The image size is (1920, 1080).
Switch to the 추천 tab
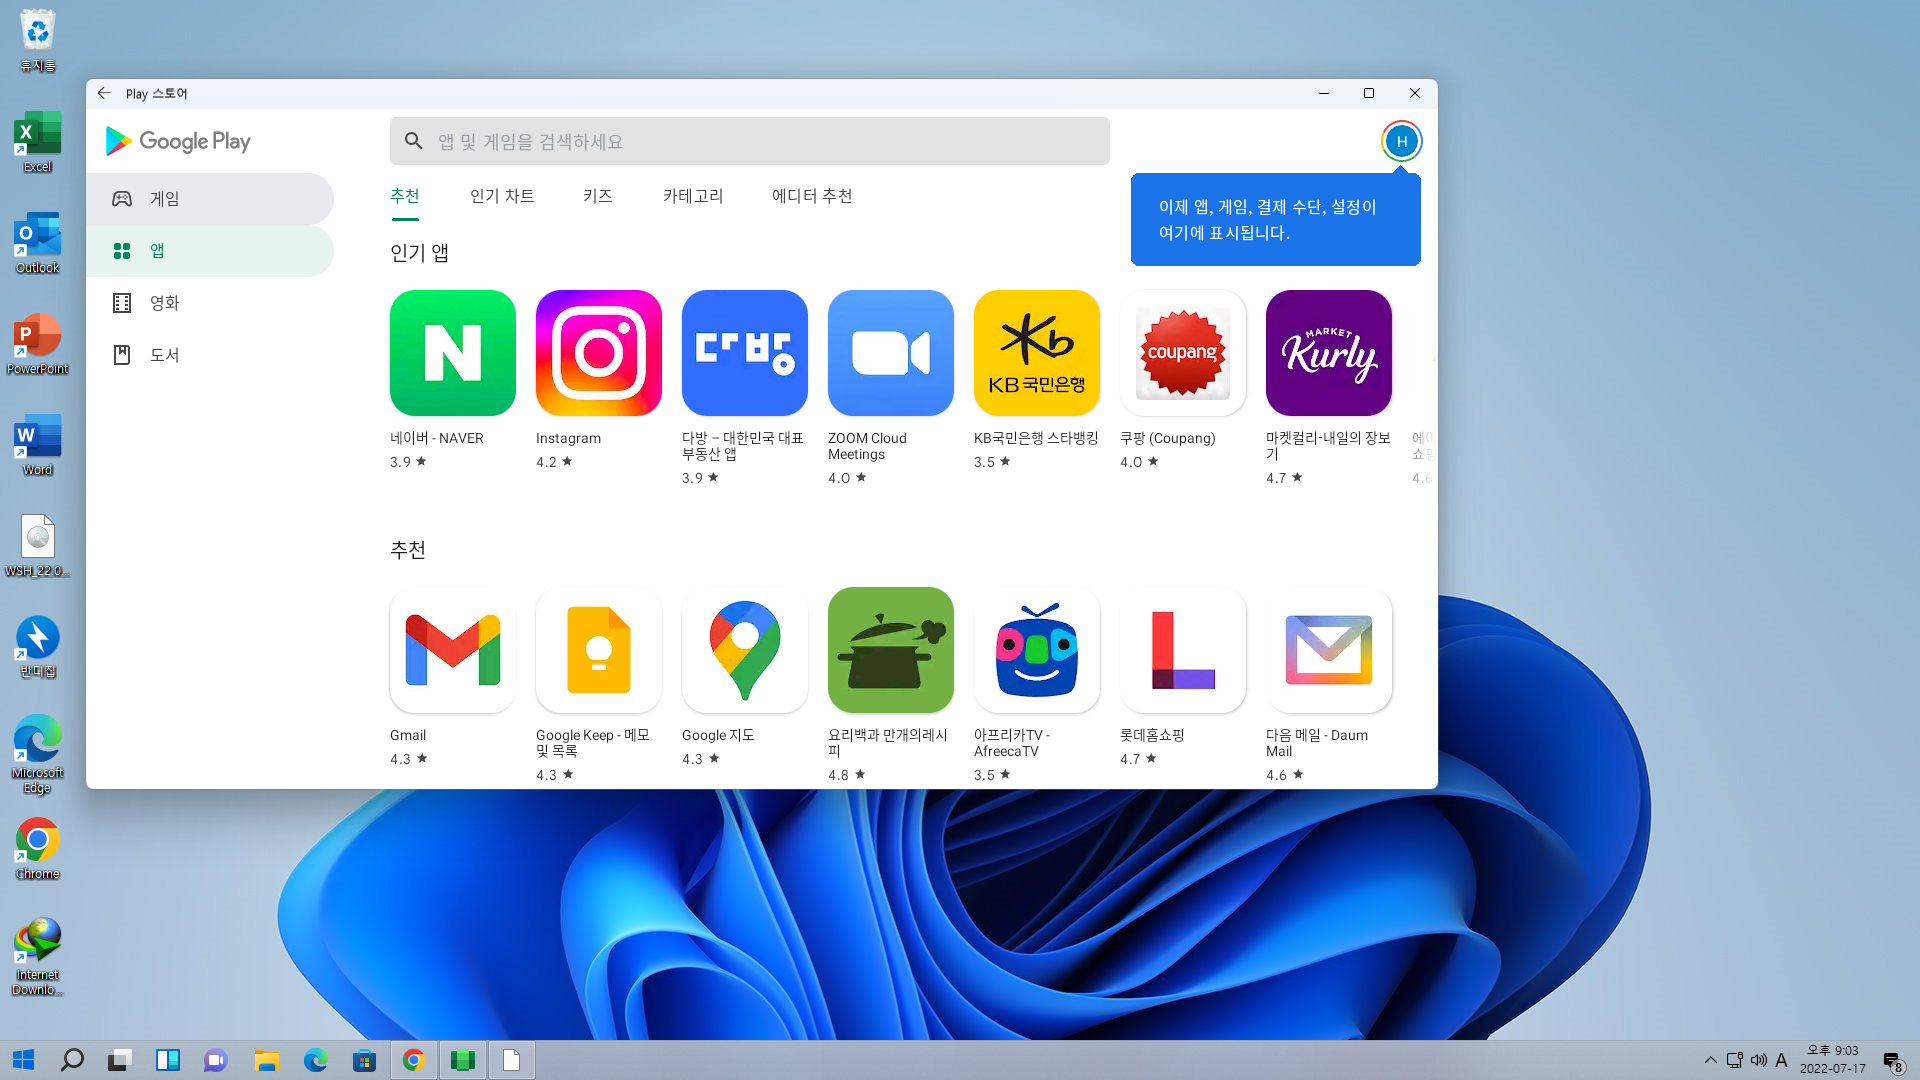(x=405, y=196)
